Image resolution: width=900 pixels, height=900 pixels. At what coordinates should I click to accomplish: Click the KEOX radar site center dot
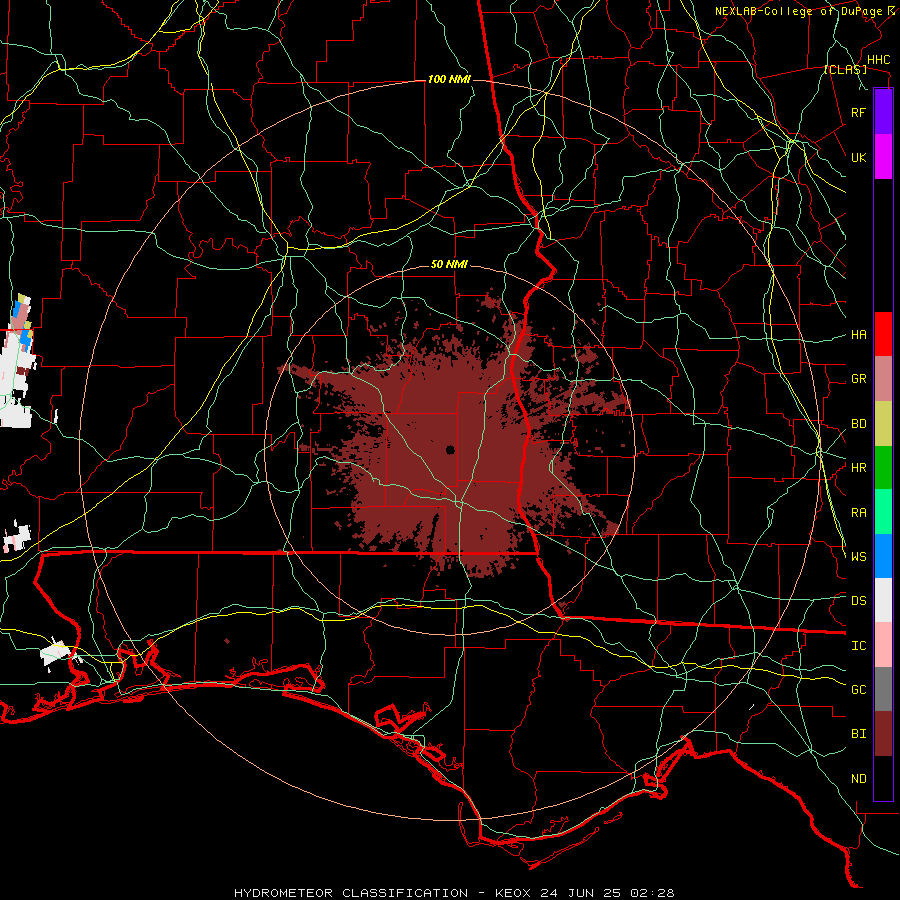click(x=450, y=450)
